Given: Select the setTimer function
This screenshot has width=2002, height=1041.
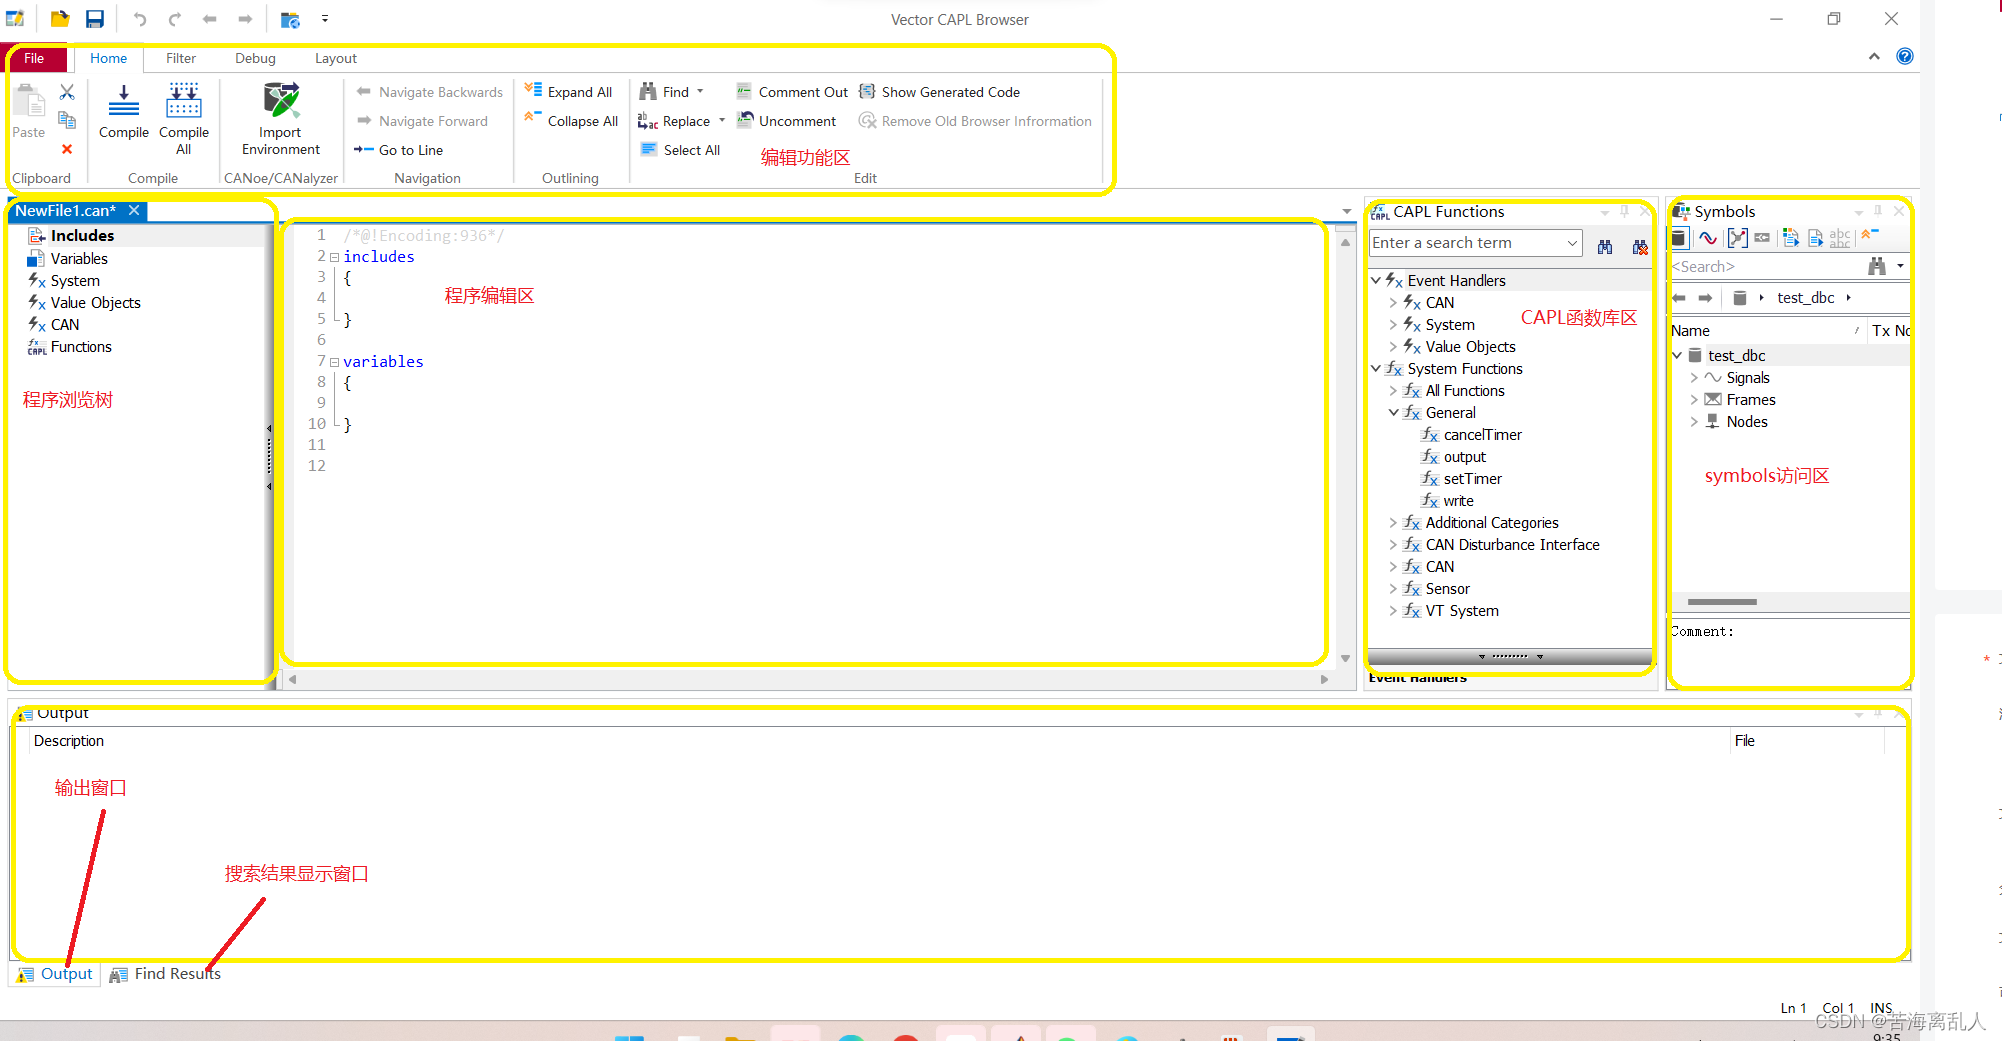Looking at the screenshot, I should click(x=1472, y=478).
